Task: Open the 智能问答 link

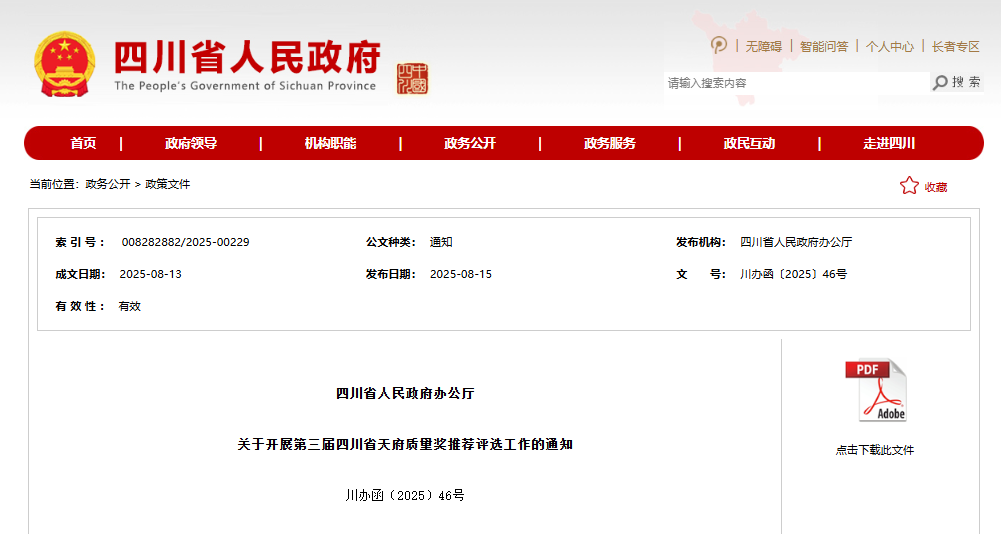Action: [x=824, y=47]
